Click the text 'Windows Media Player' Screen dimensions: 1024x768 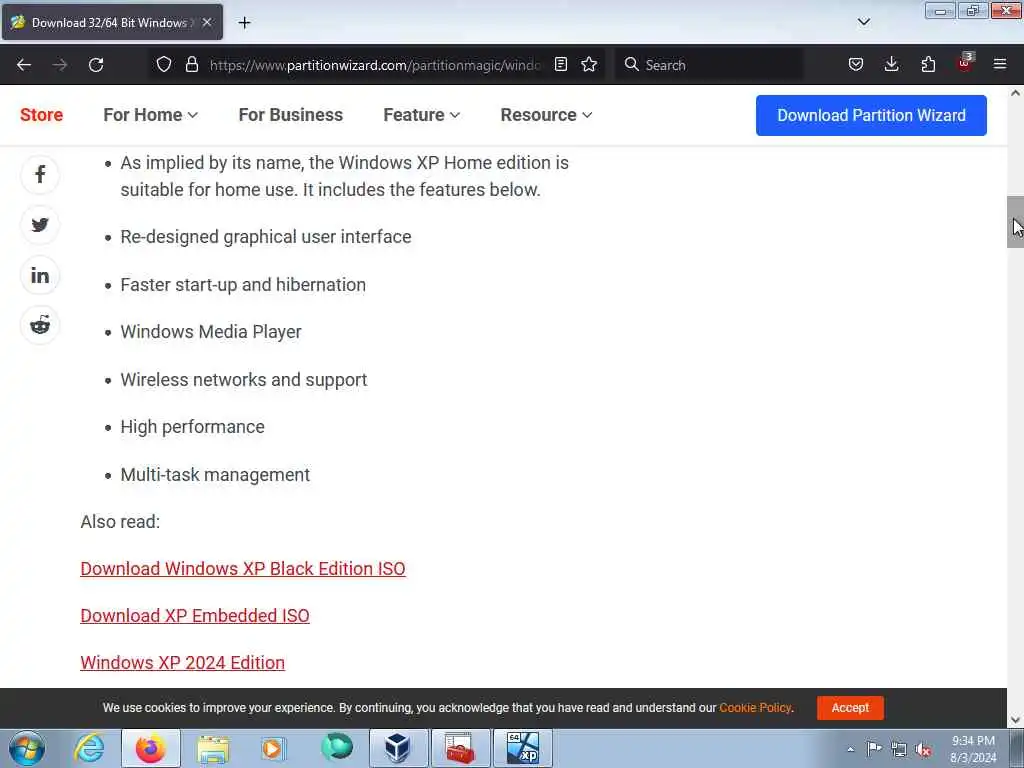[x=211, y=332]
